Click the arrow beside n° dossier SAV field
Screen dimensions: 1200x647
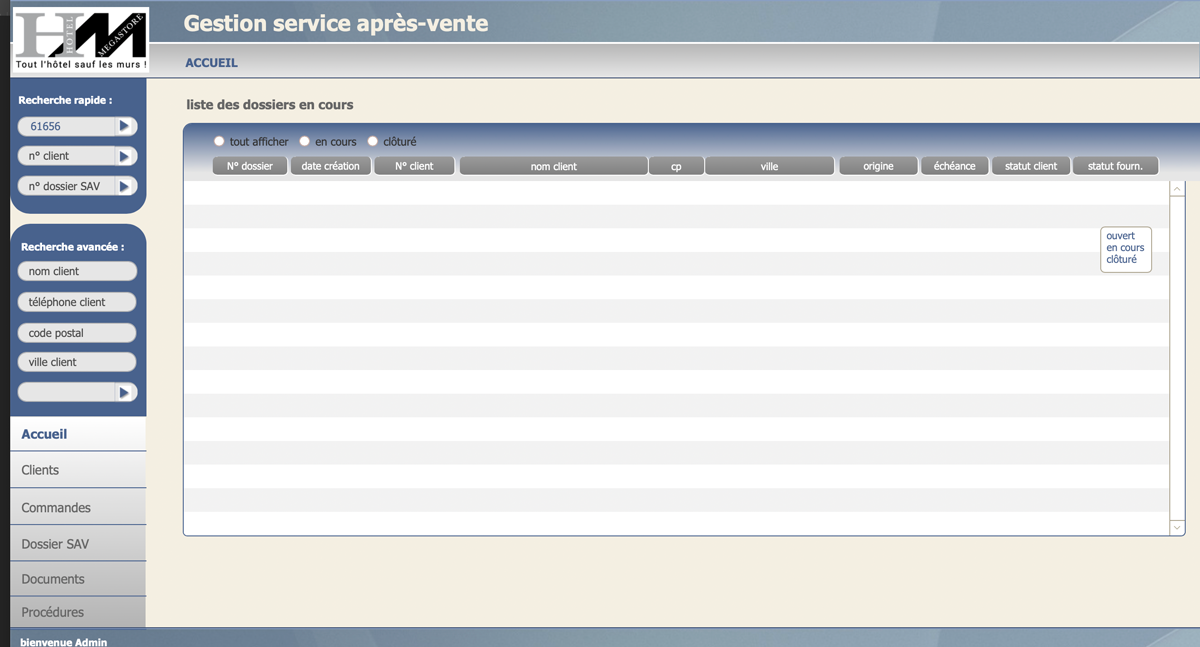[125, 186]
